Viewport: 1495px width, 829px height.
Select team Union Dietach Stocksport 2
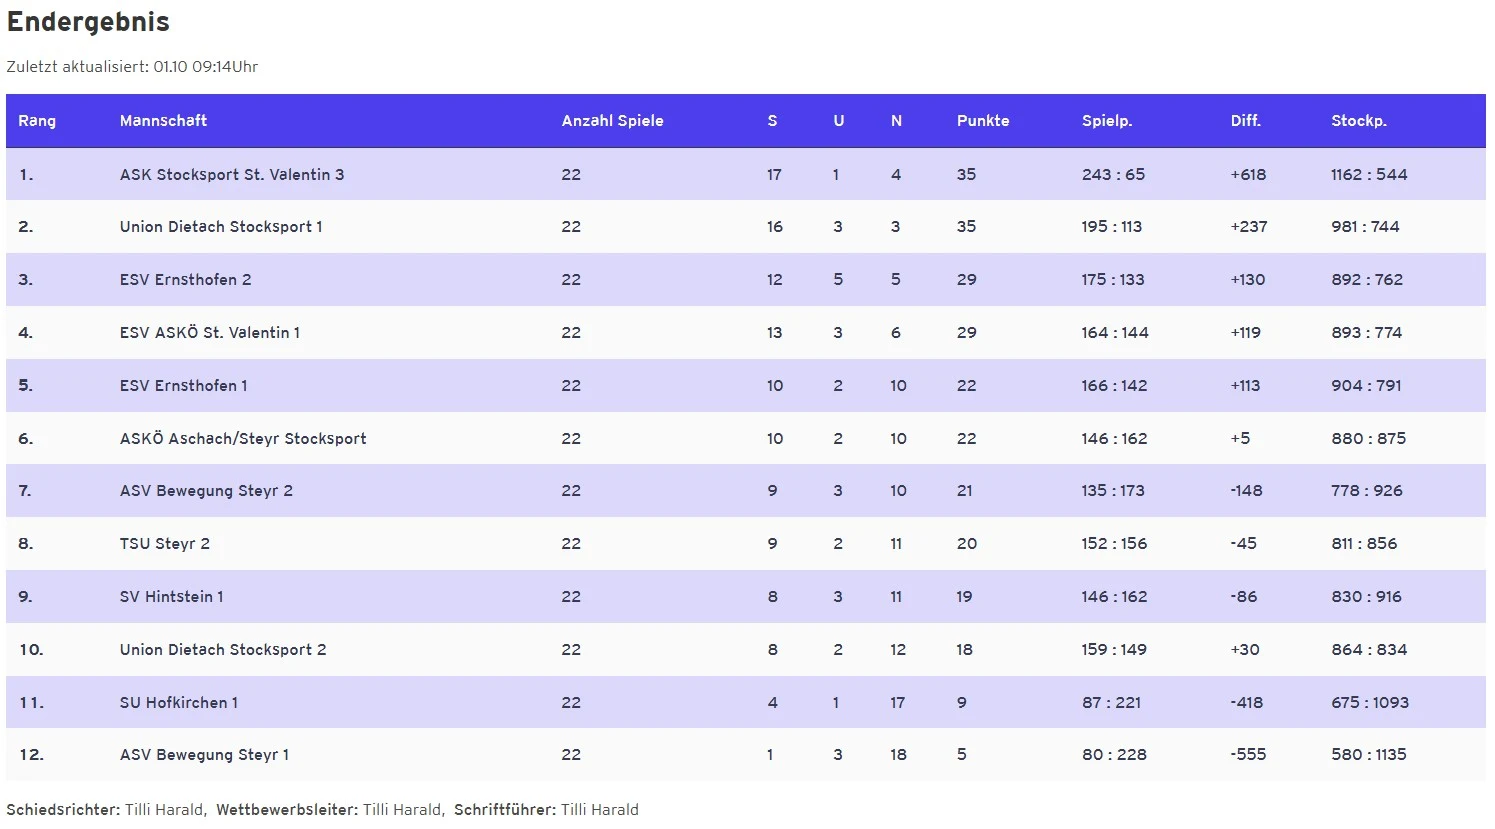(223, 650)
